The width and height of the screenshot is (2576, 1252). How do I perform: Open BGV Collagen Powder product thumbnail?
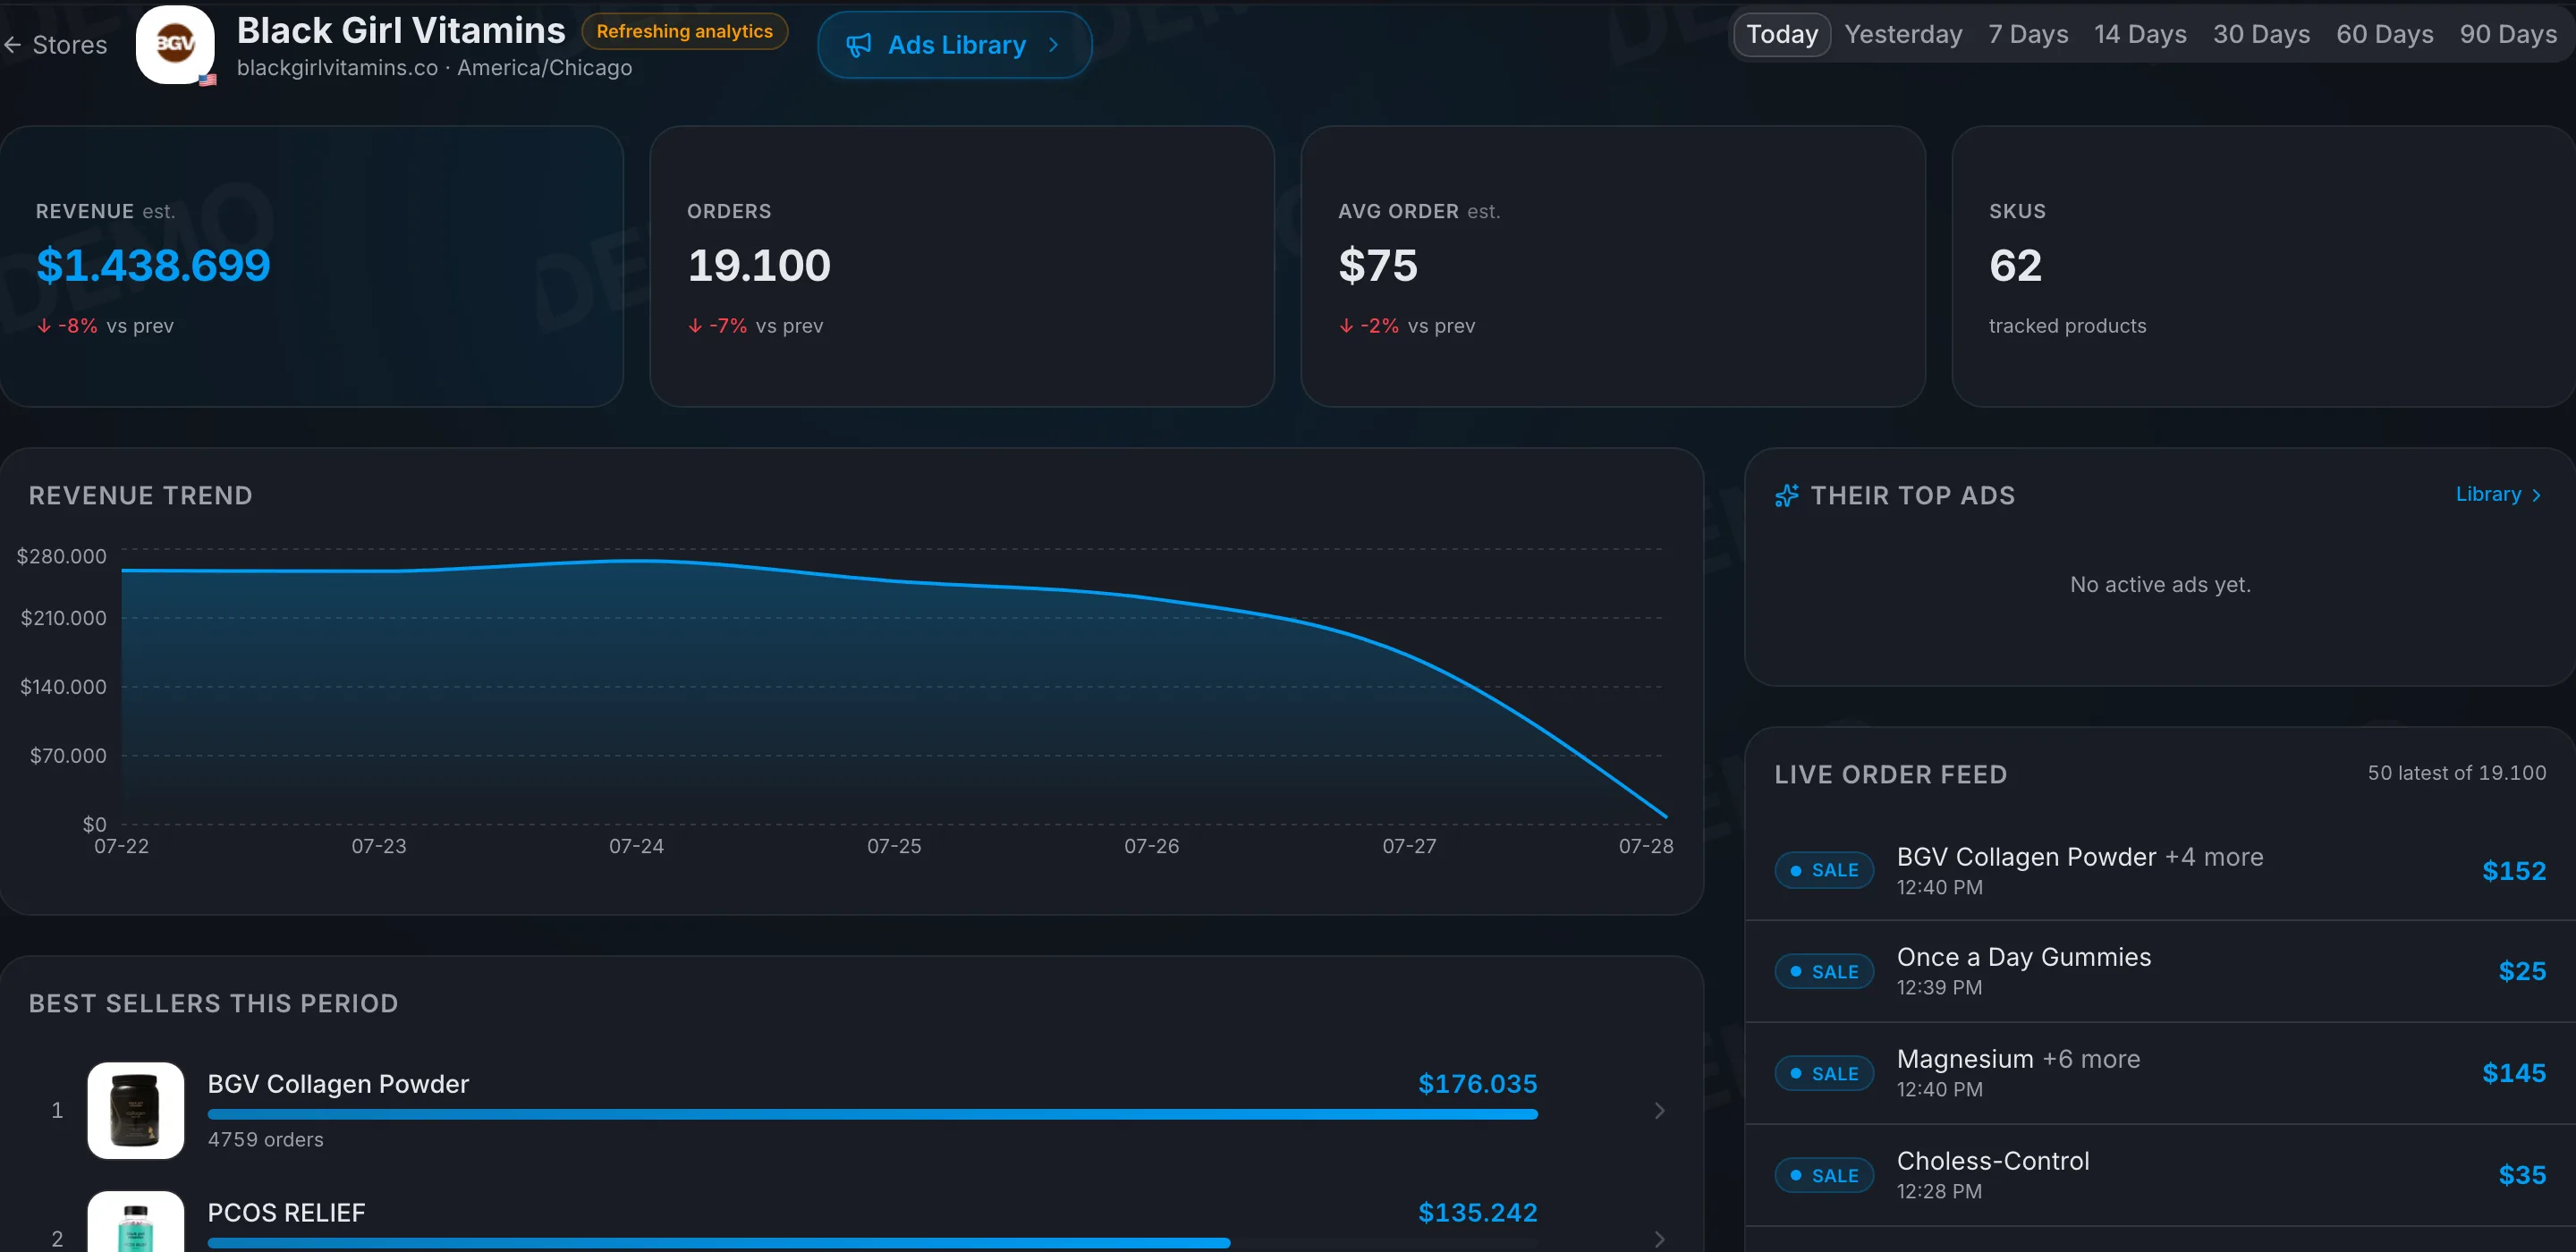tap(136, 1110)
